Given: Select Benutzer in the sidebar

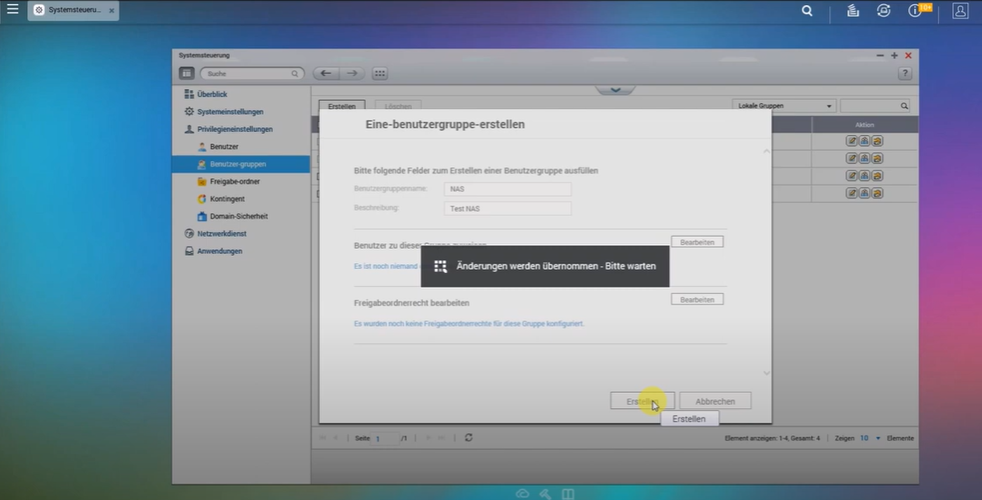Looking at the screenshot, I should point(223,147).
